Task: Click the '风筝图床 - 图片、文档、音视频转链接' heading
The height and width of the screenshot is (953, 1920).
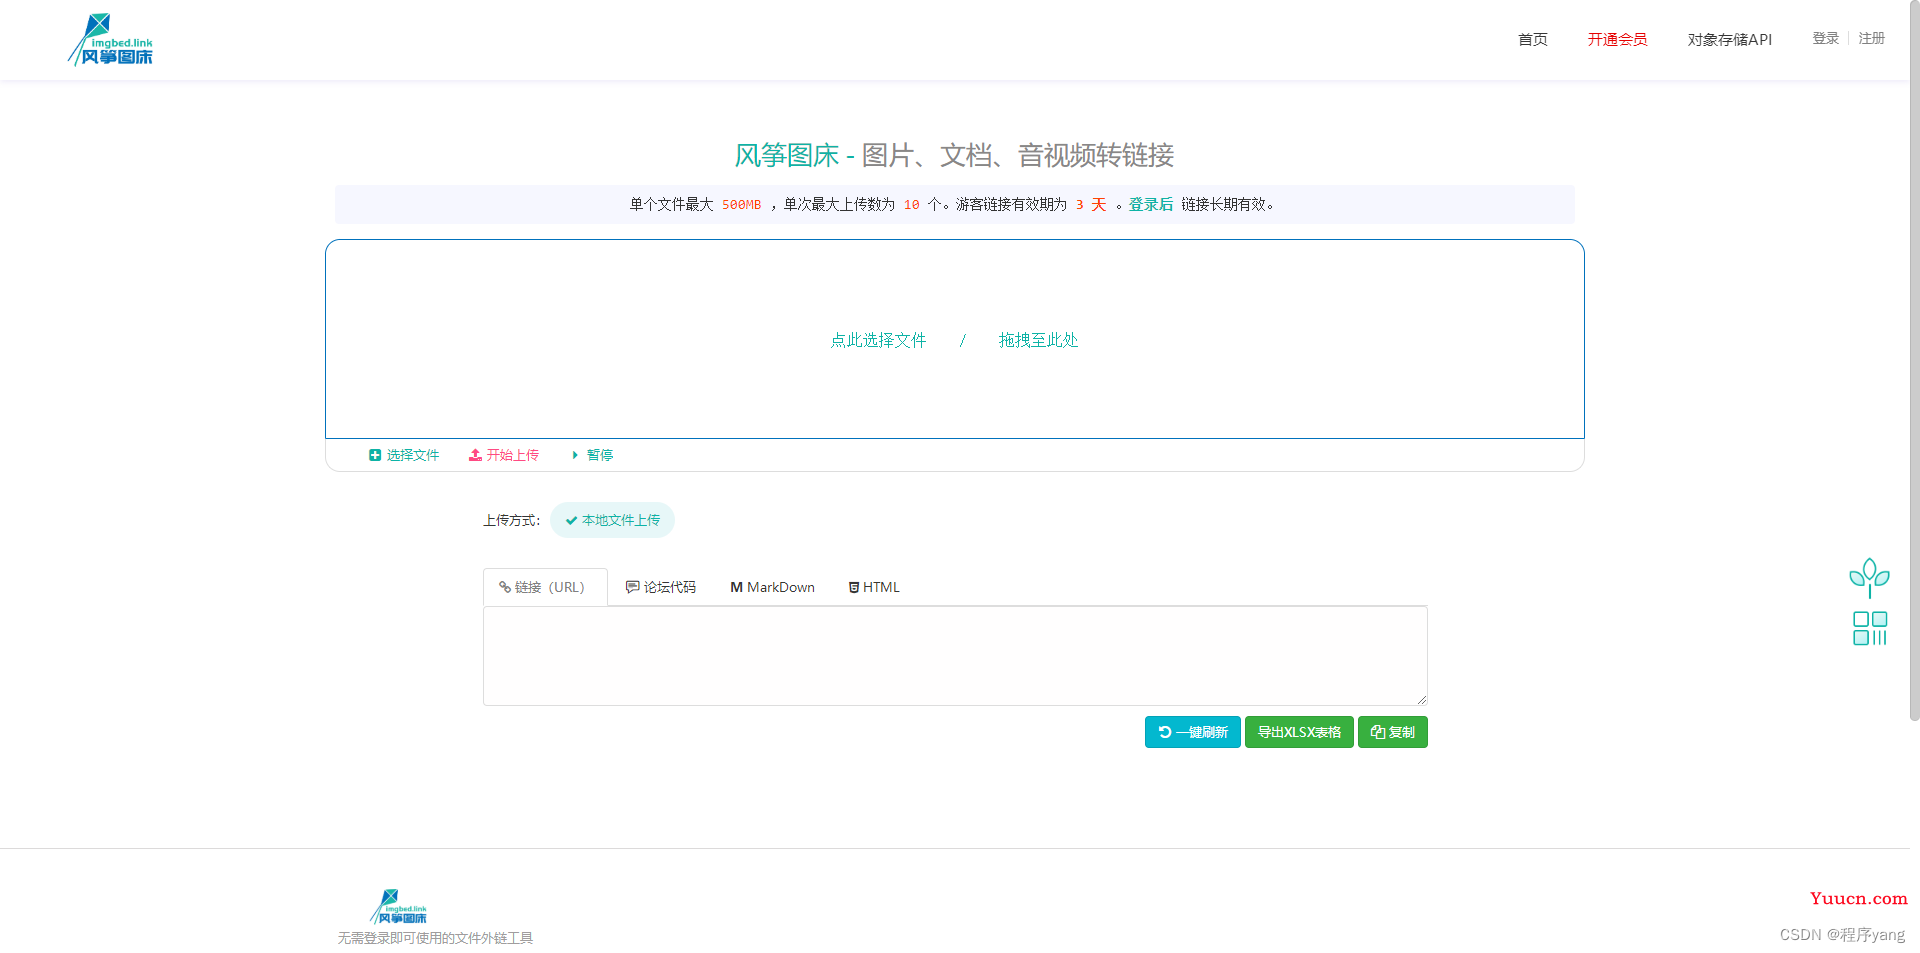Action: coord(954,155)
